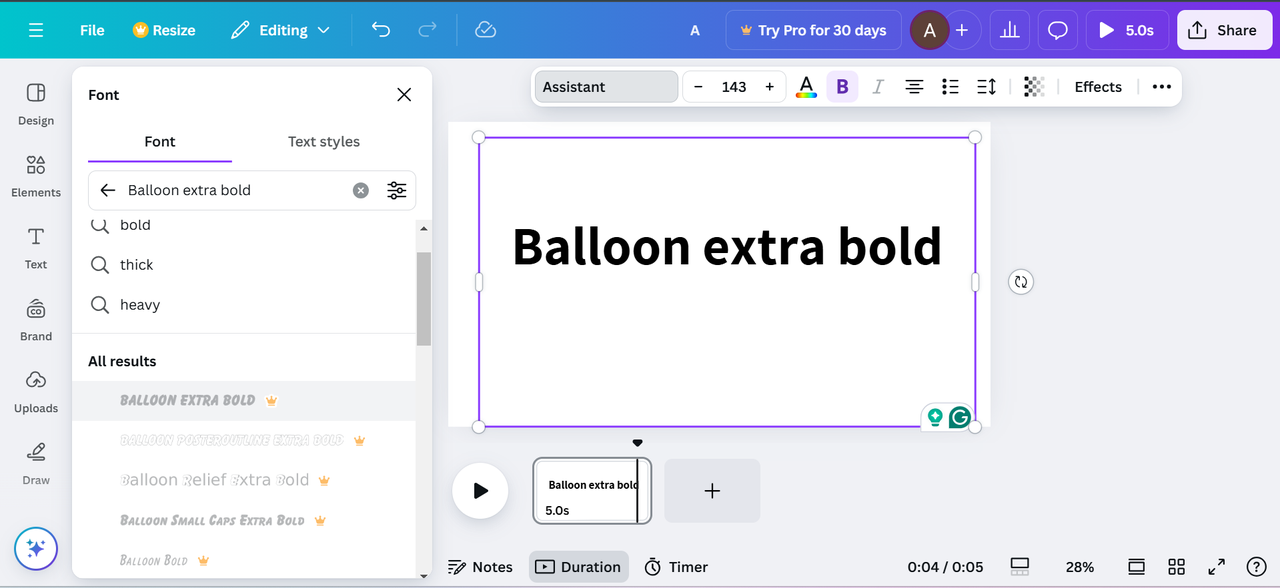
Task: Undo the last action
Action: point(381,30)
